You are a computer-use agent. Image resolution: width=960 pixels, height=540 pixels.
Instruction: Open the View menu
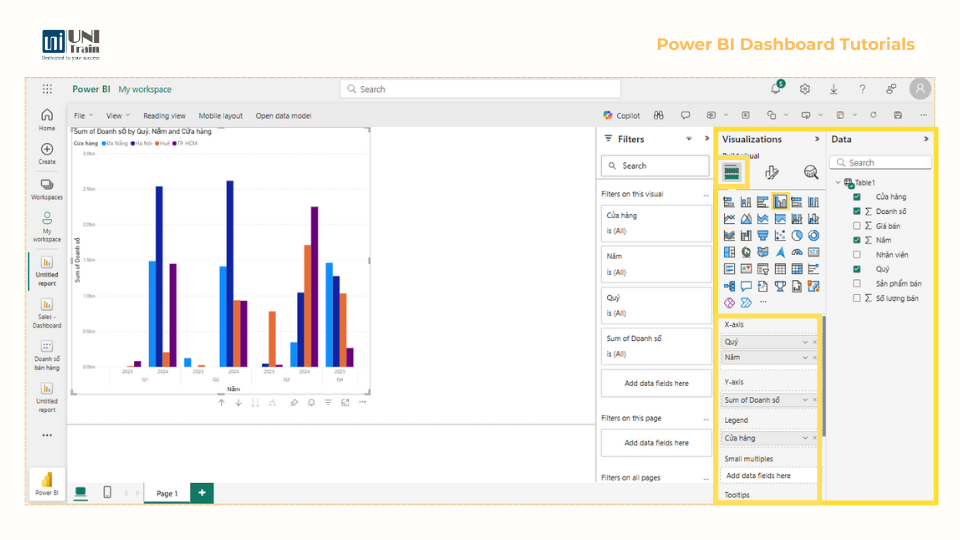118,116
